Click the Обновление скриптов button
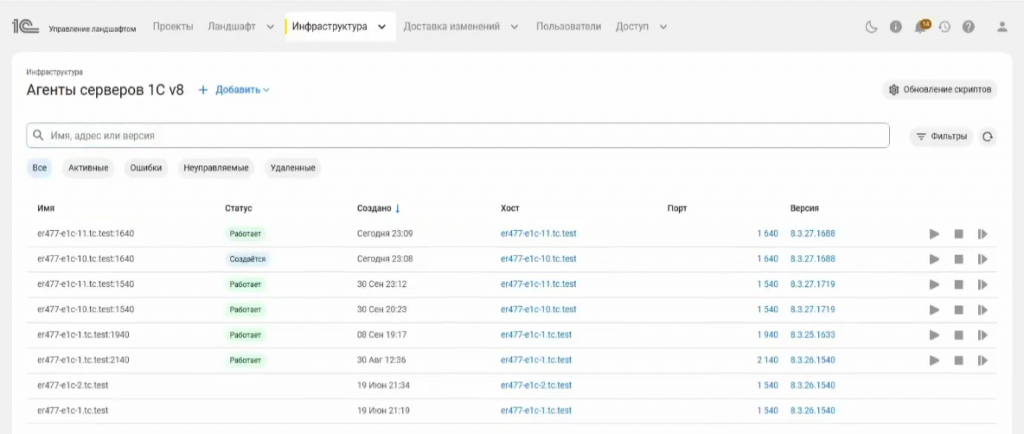 [x=940, y=90]
